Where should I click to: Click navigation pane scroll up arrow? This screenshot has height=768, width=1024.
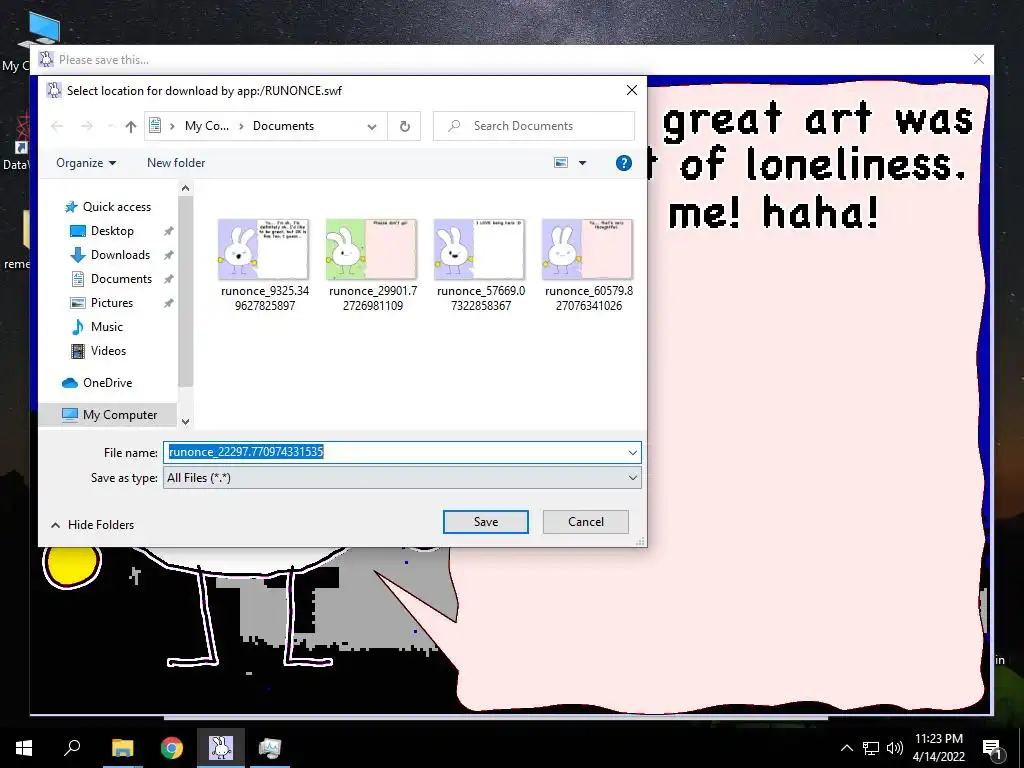(x=185, y=188)
